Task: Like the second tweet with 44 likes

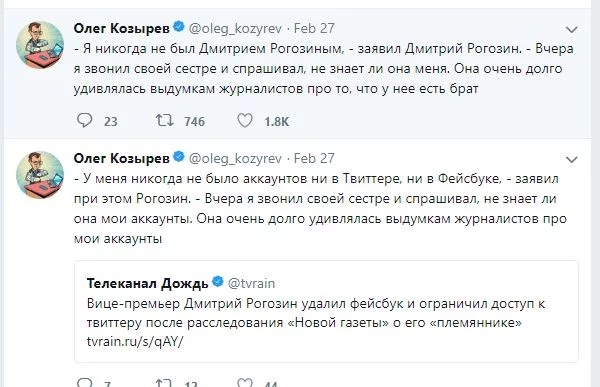Action: pos(245,382)
